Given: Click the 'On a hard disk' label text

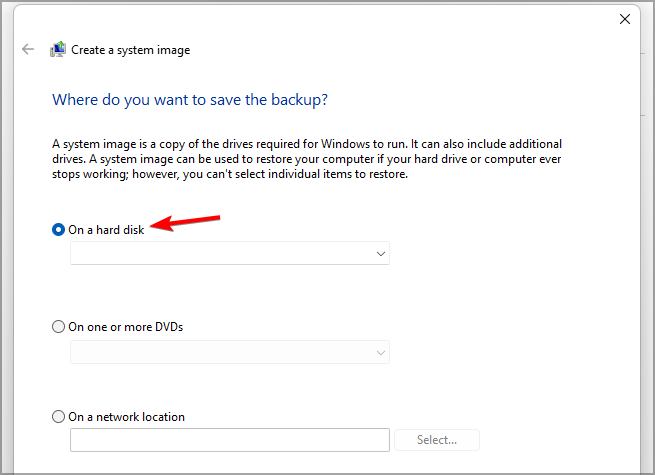Looking at the screenshot, I should [106, 230].
